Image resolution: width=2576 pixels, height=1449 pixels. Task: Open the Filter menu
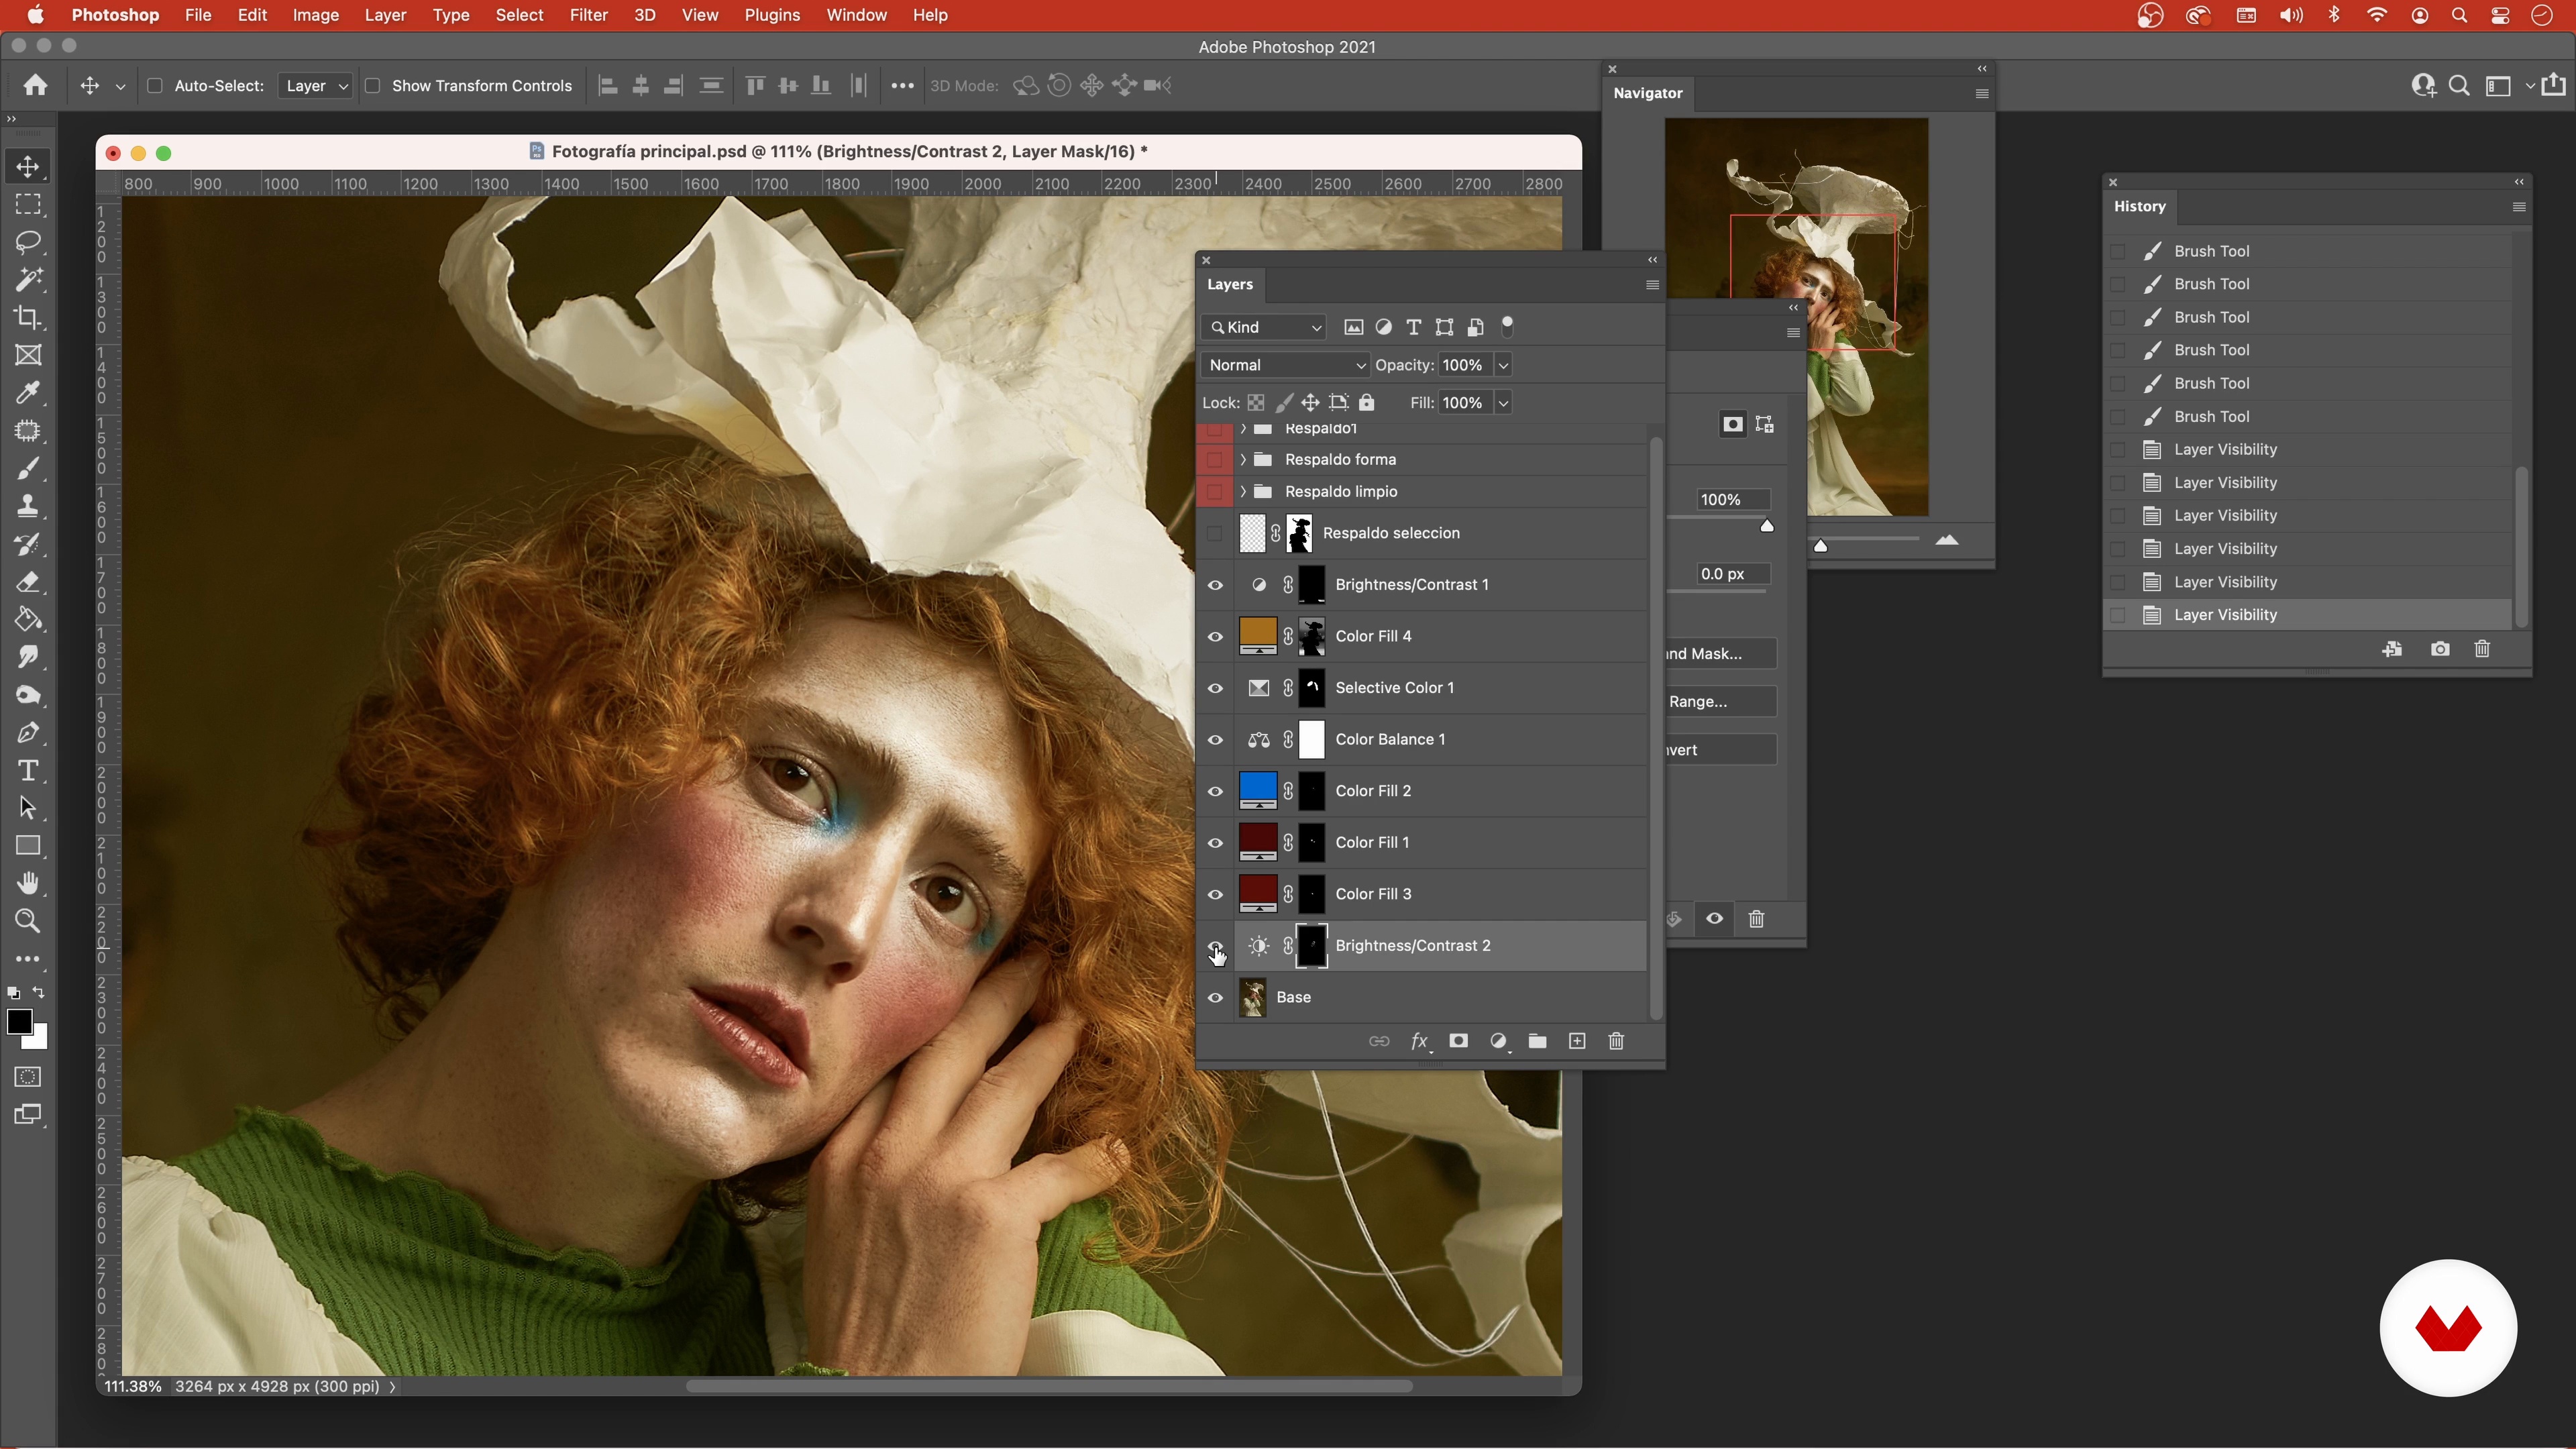pyautogui.click(x=588, y=15)
